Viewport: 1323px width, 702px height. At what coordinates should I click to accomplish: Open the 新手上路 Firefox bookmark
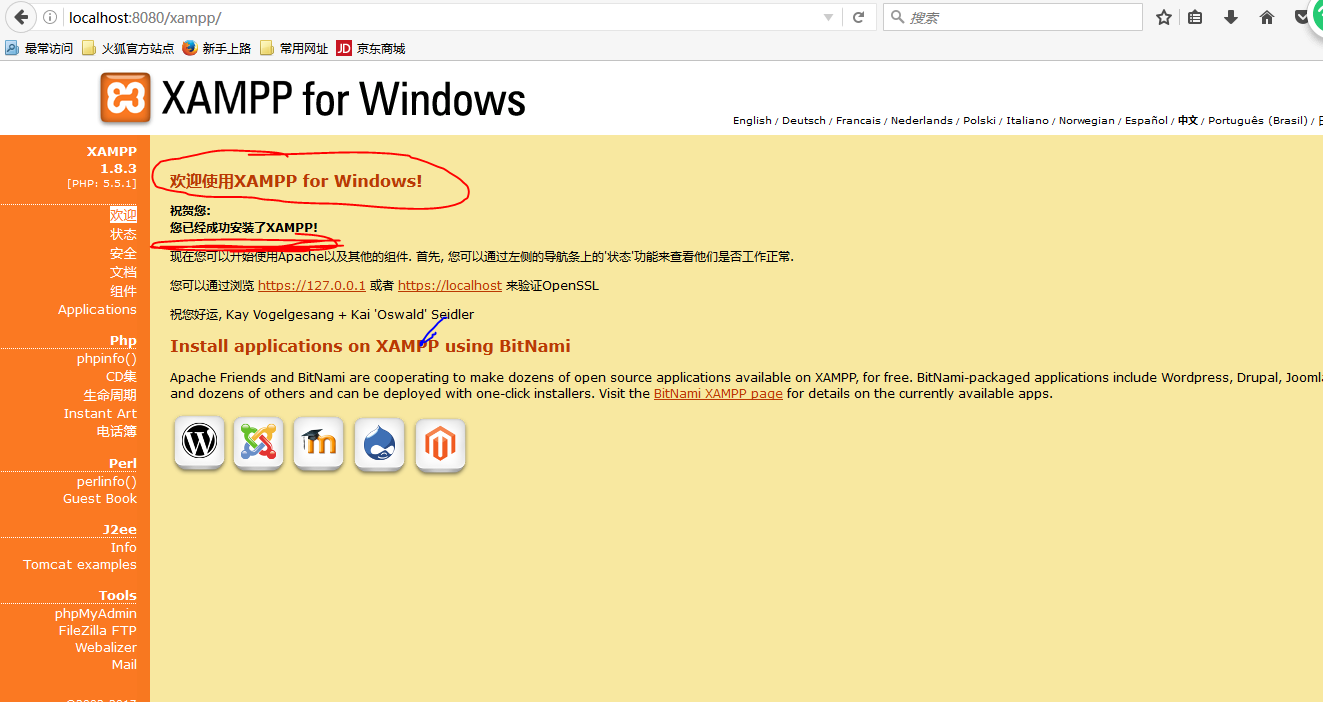click(x=216, y=48)
